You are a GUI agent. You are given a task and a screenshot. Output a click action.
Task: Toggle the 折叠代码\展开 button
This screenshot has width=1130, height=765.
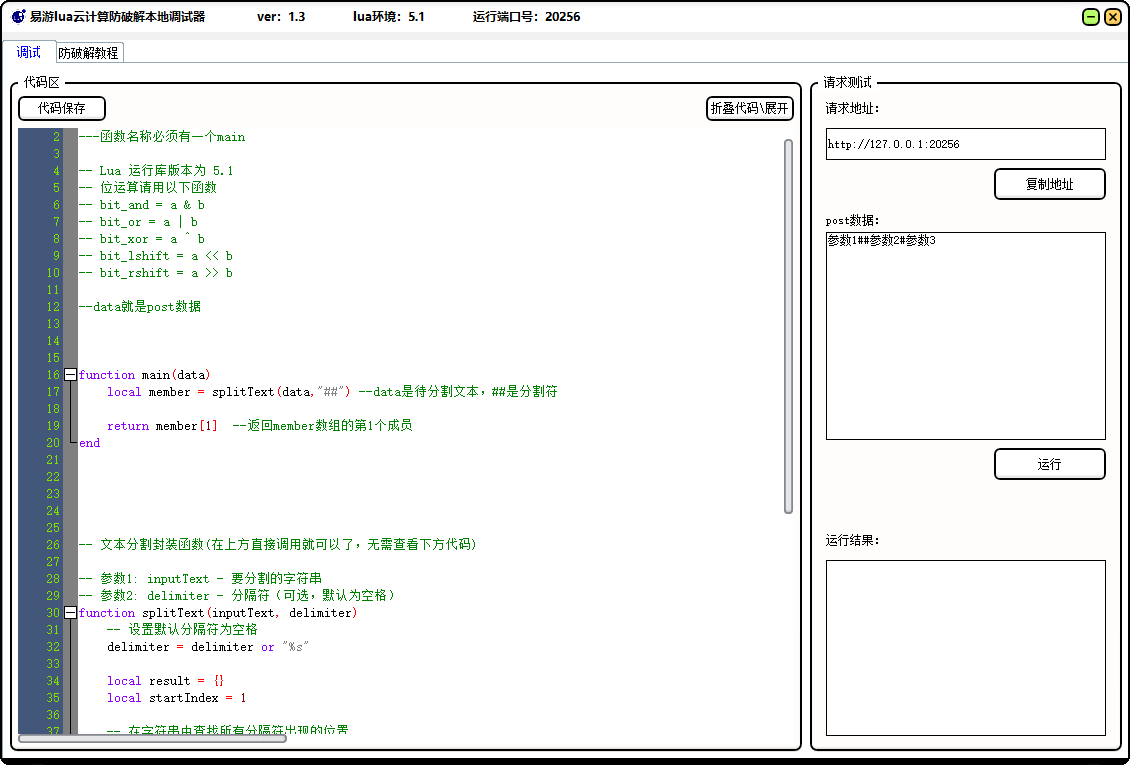[x=748, y=108]
